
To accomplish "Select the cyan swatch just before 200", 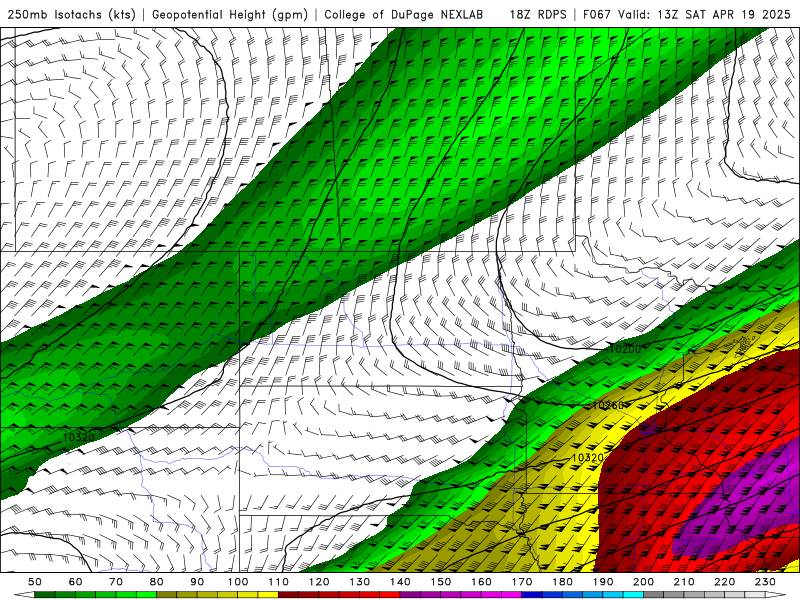I will click(x=633, y=594).
